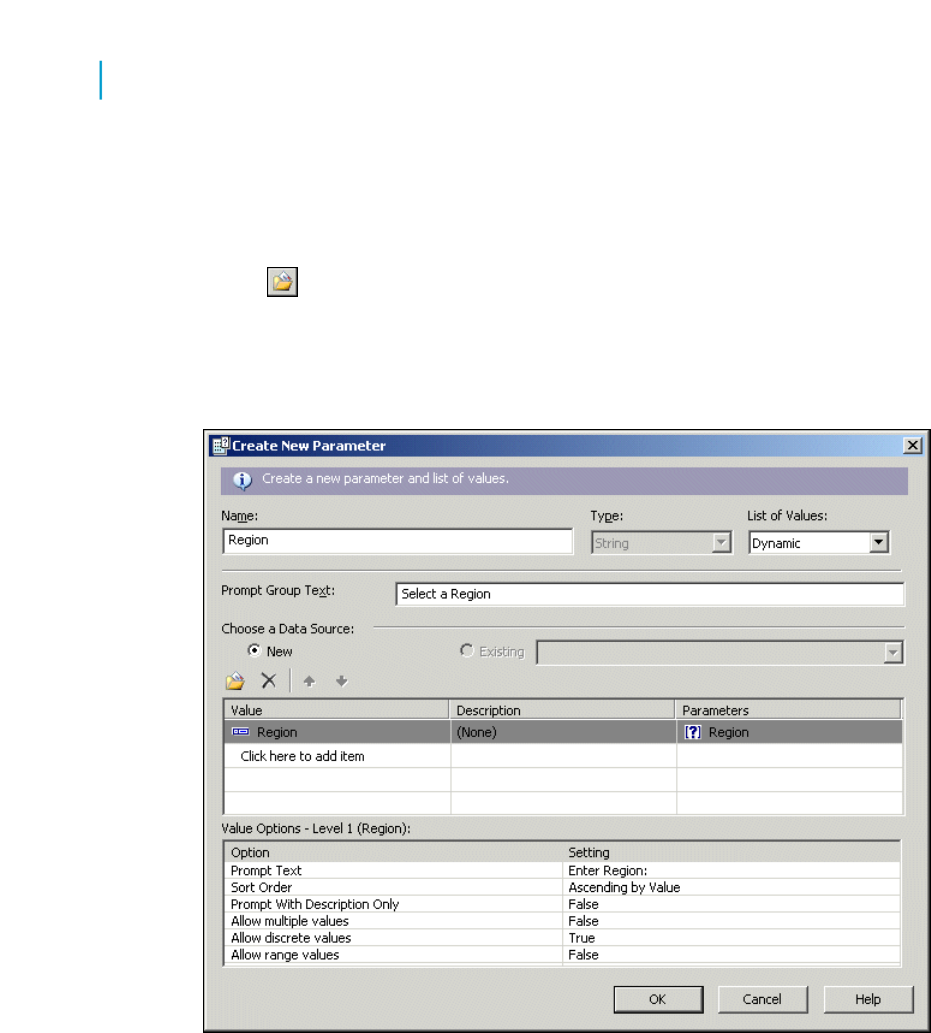This screenshot has width=931, height=1033.
Task: Click False setting for Prompt With Description Only
Action: coord(583,904)
